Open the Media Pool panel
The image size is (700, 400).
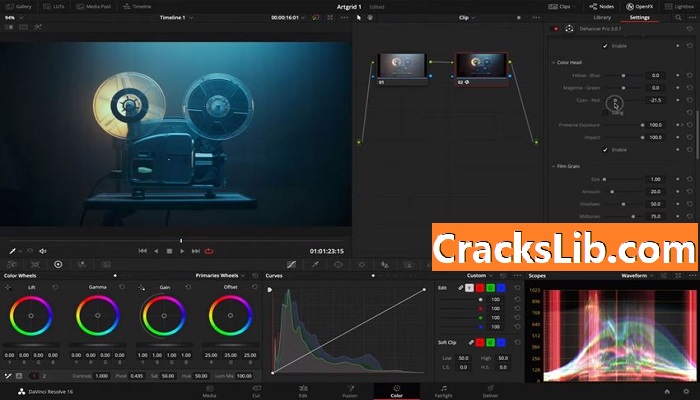point(94,6)
